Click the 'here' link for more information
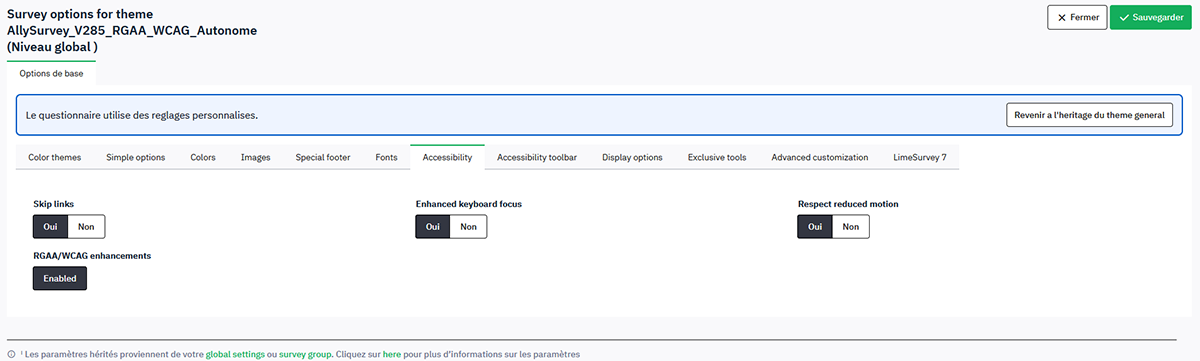This screenshot has width=1200, height=361. [392, 354]
